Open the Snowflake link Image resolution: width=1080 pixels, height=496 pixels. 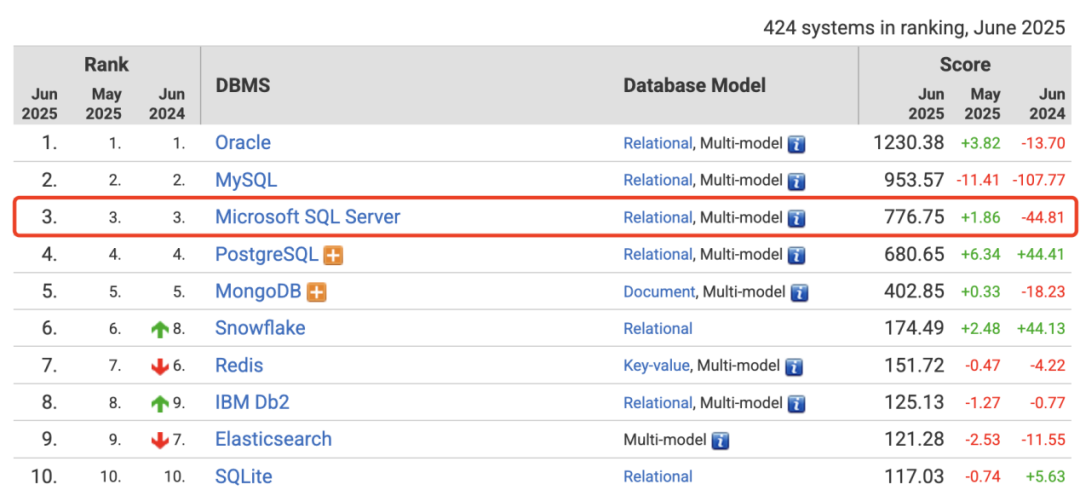(260, 328)
